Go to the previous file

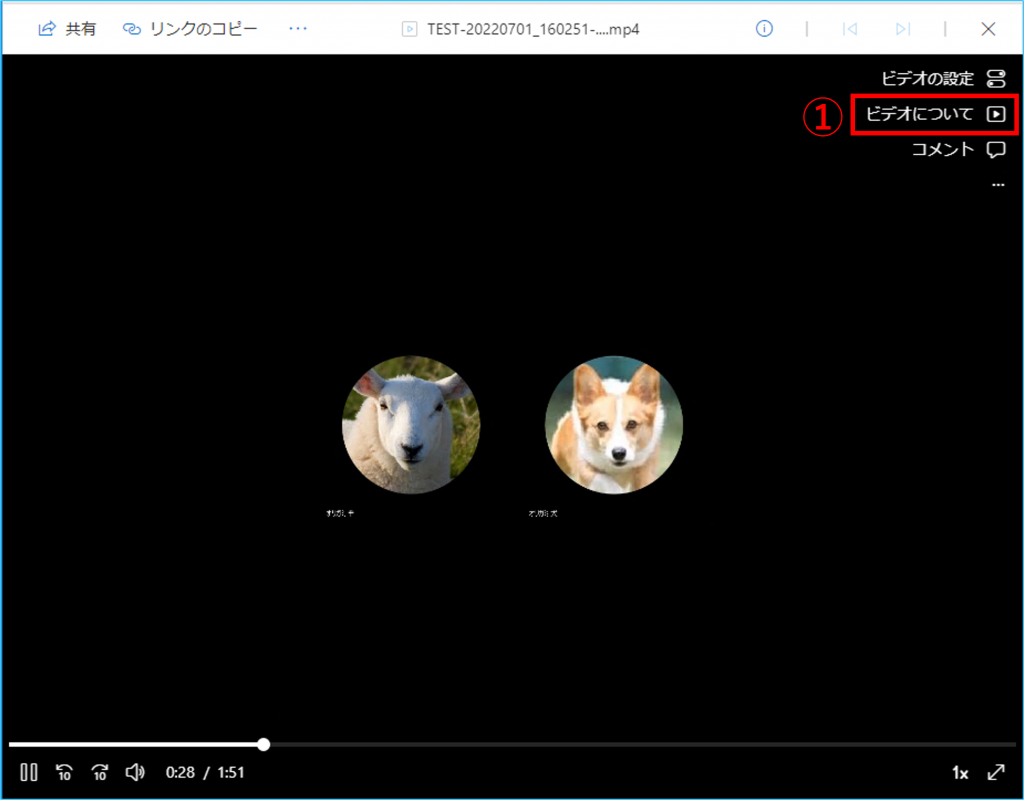850,29
